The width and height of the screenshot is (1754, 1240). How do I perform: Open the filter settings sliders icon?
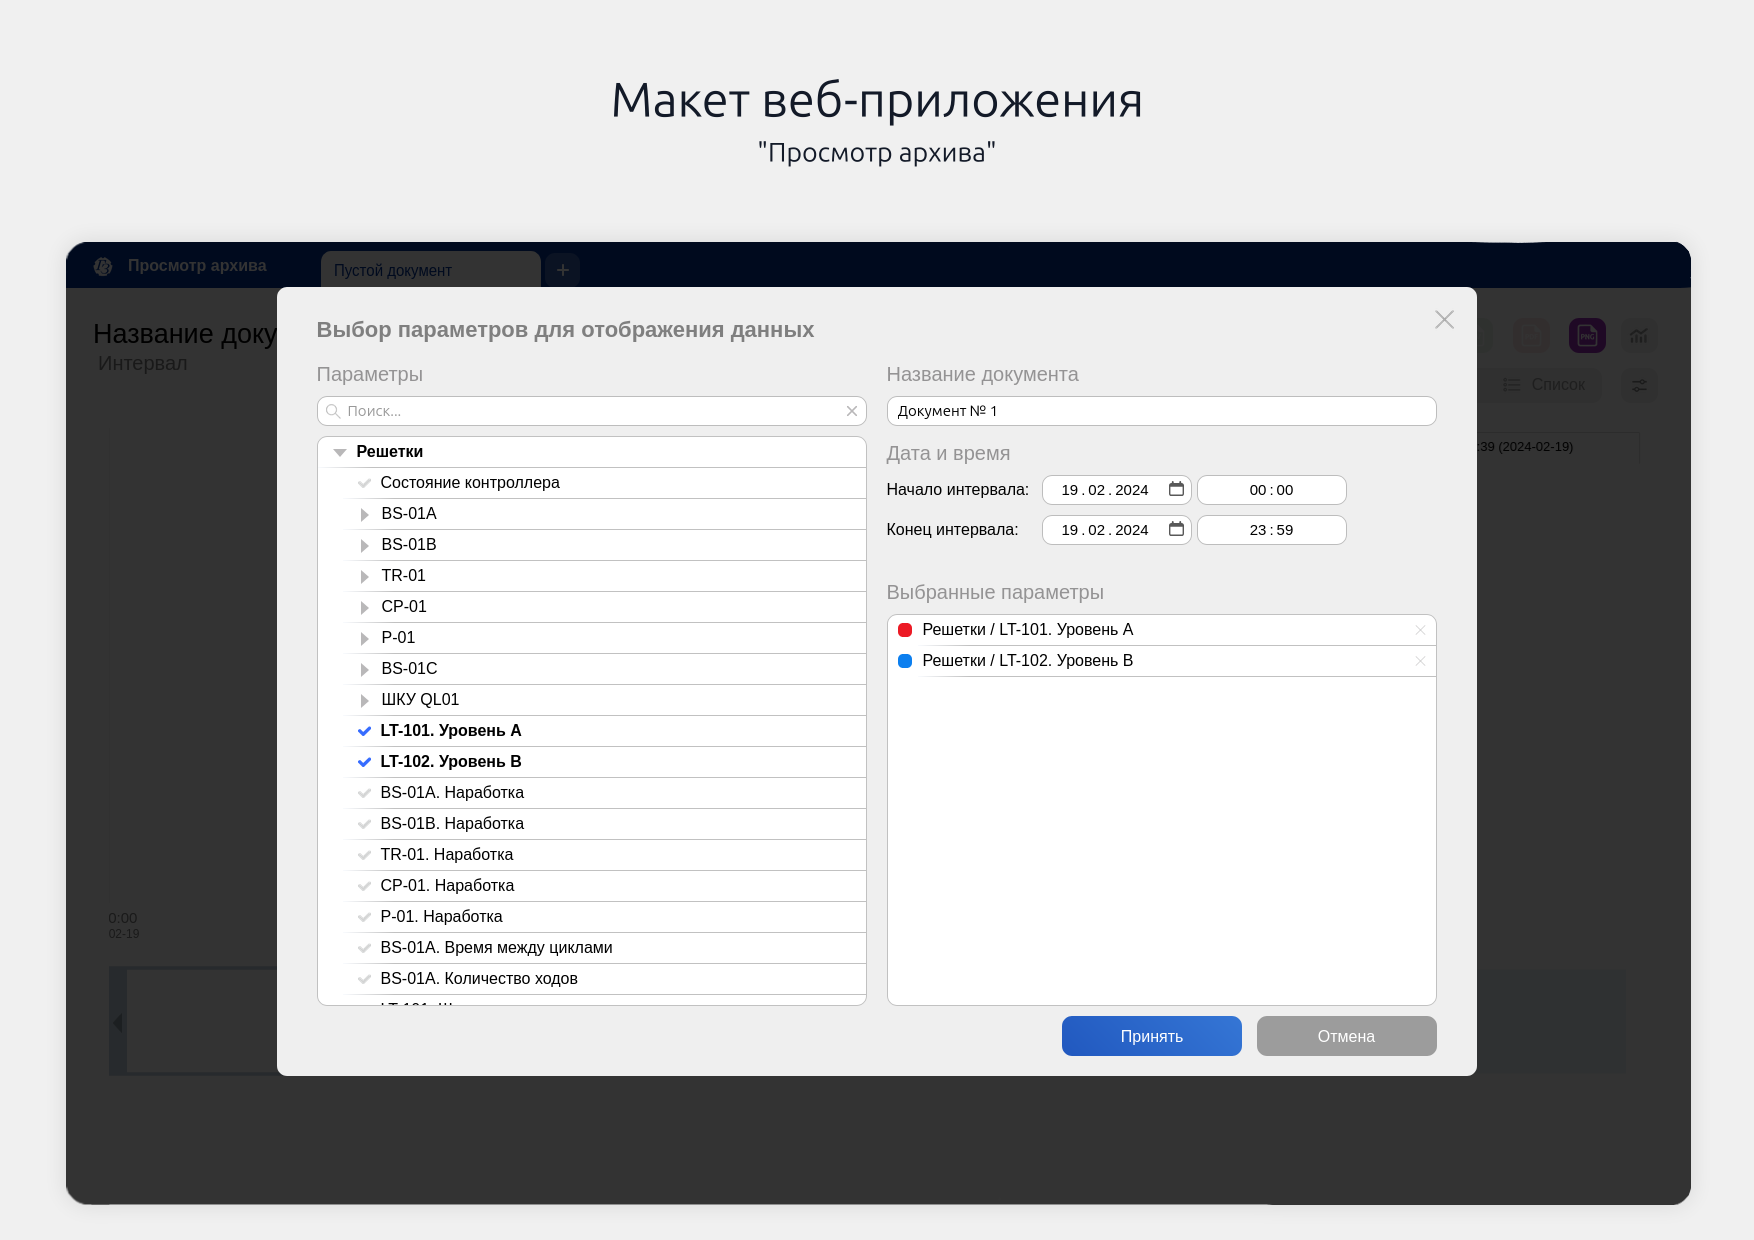point(1639,385)
